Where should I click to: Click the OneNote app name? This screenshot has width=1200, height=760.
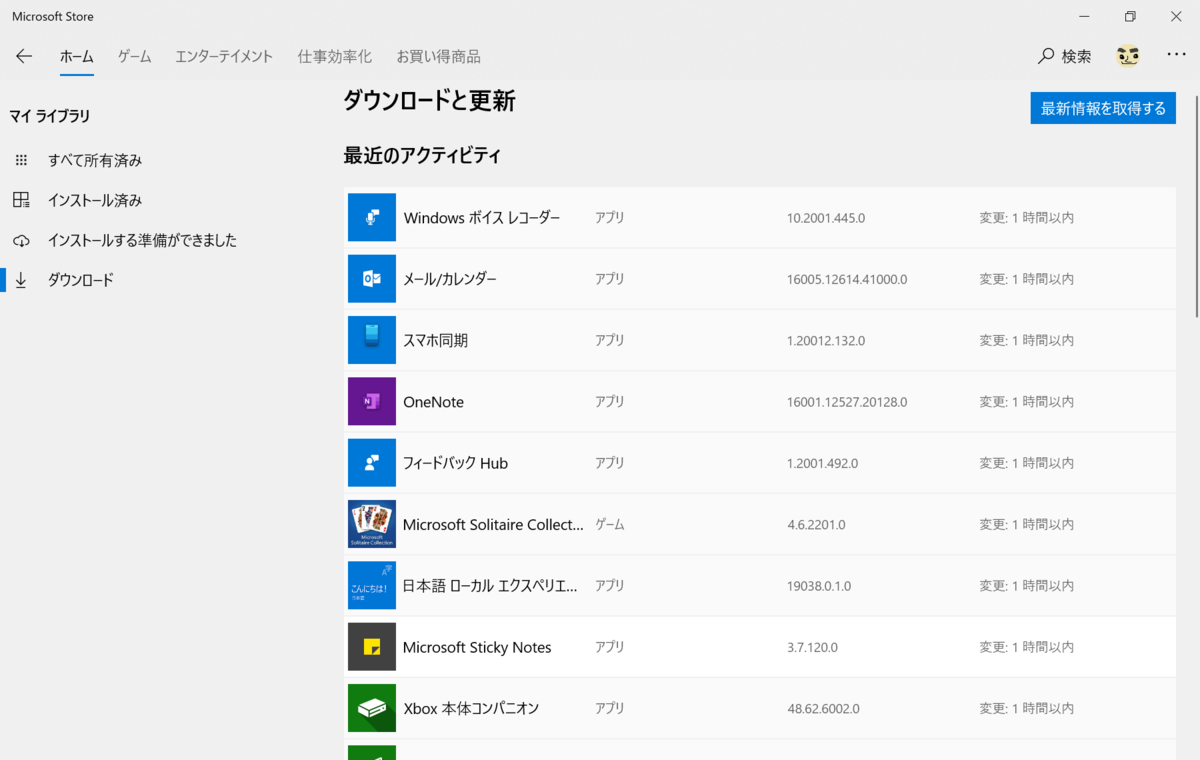433,402
